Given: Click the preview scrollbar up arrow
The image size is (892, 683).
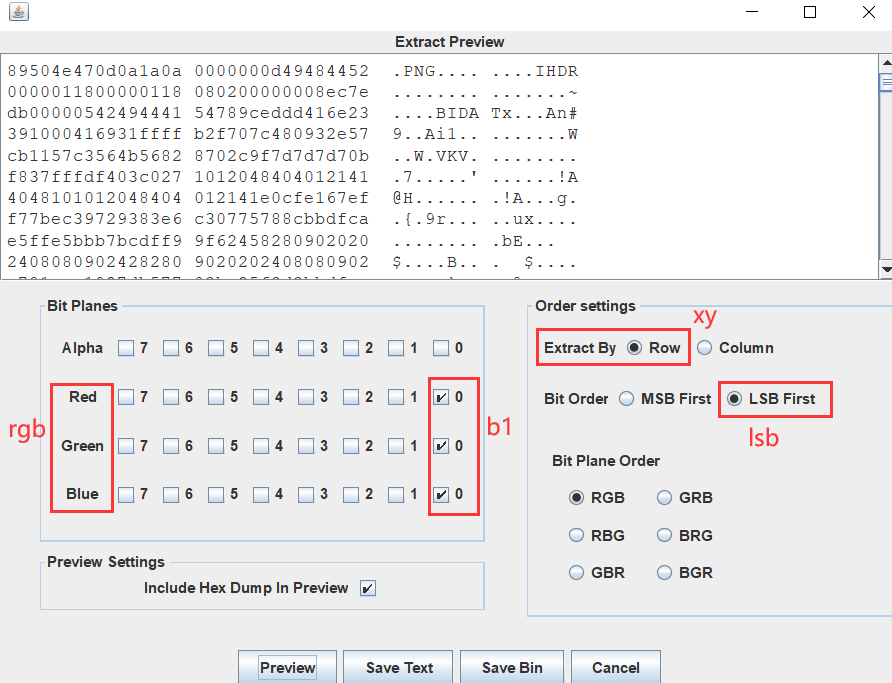Looking at the screenshot, I should point(886,62).
